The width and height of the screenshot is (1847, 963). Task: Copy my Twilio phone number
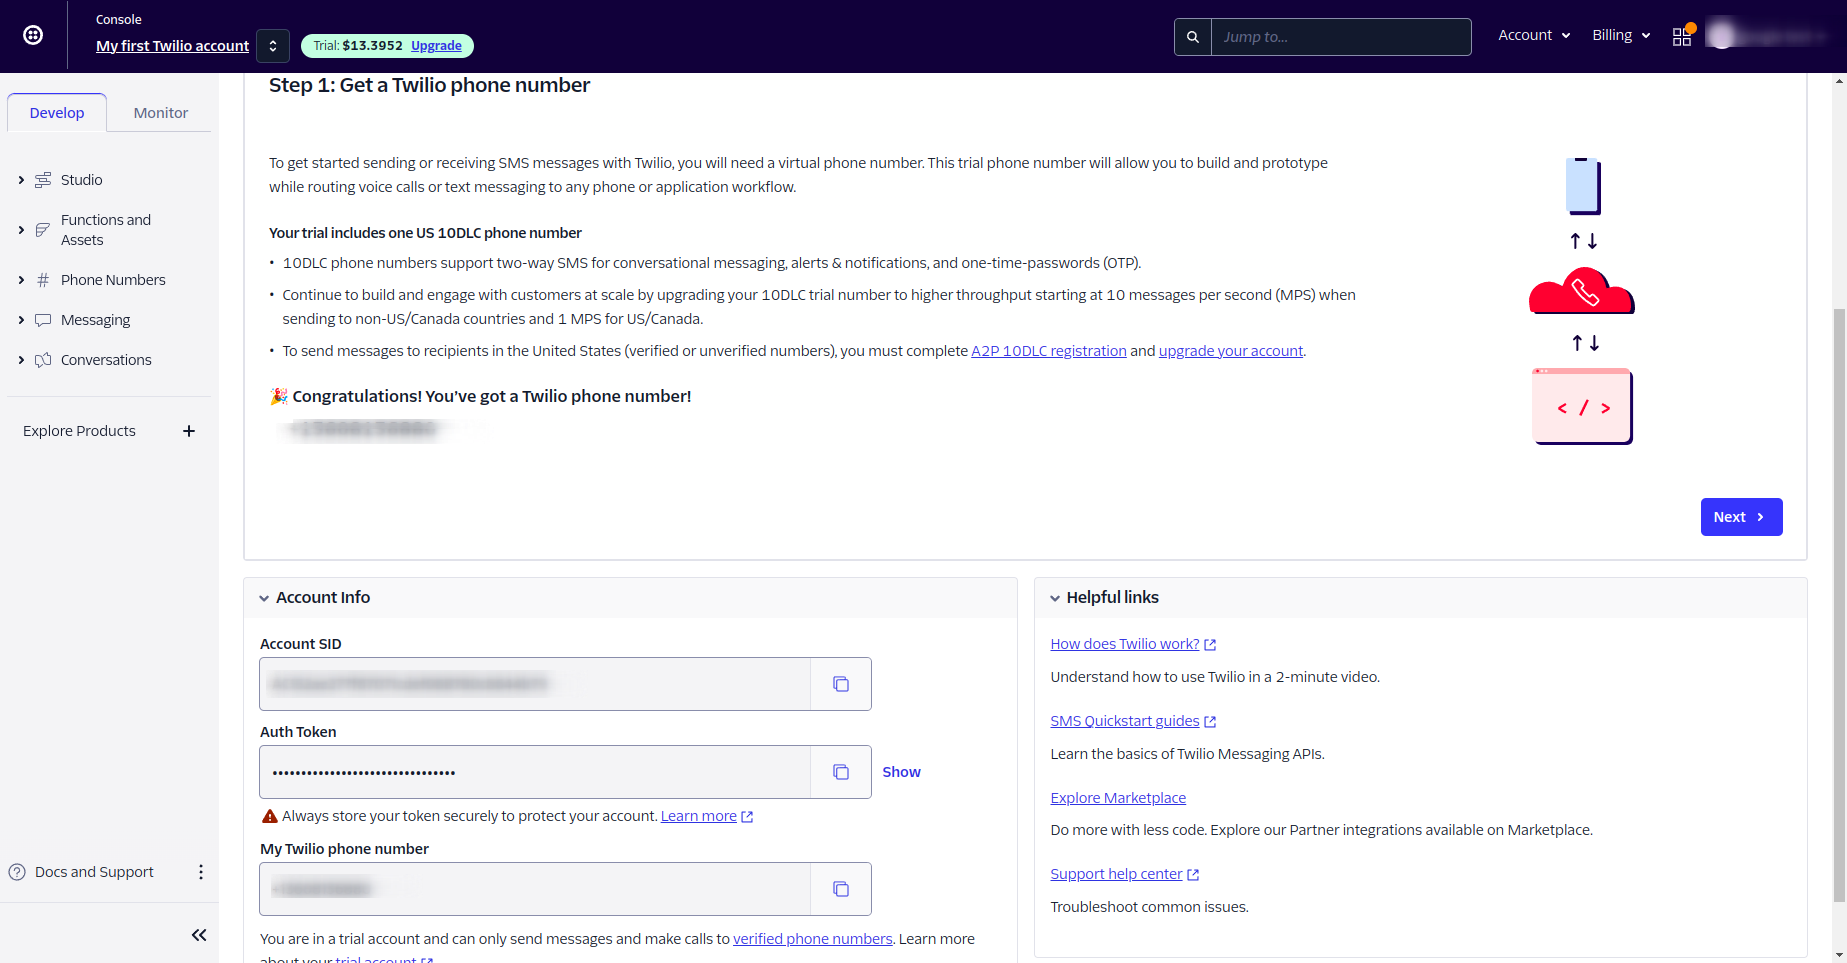(x=841, y=889)
